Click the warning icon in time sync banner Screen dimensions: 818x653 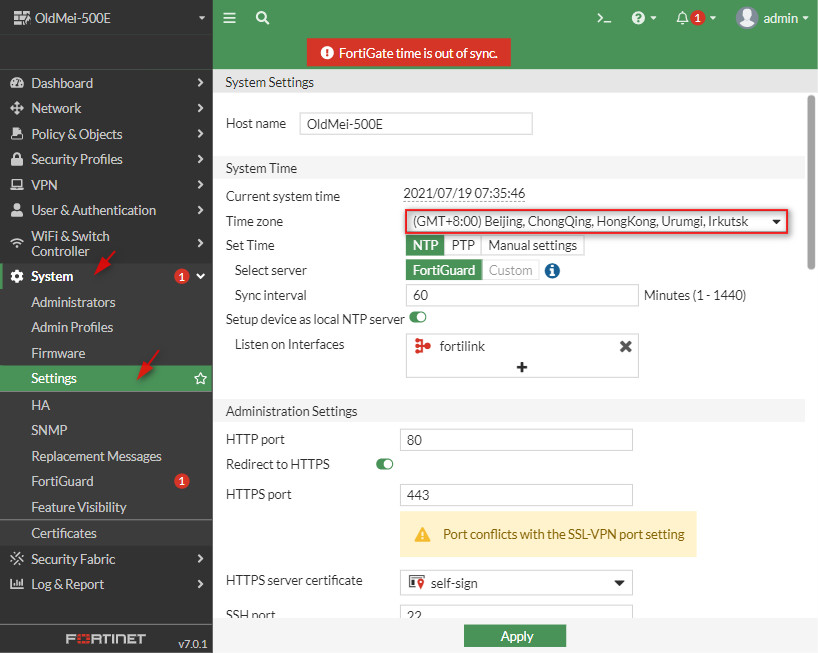pos(327,53)
